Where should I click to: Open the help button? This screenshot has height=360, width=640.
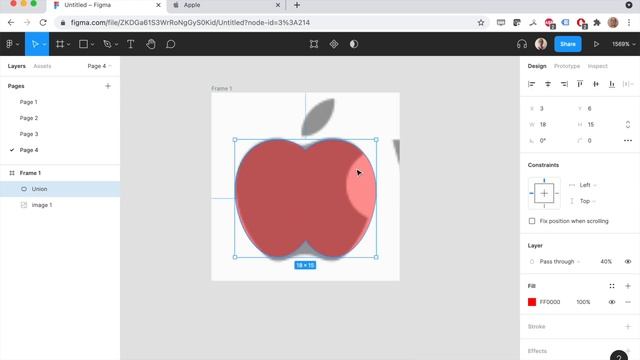(619, 356)
